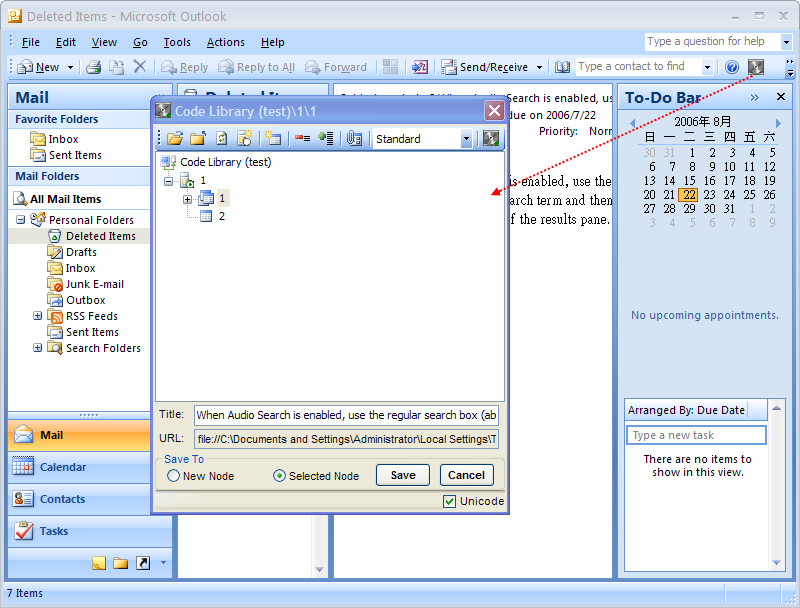Image resolution: width=800 pixels, height=608 pixels.
Task: Open the File menu
Action: tap(31, 42)
